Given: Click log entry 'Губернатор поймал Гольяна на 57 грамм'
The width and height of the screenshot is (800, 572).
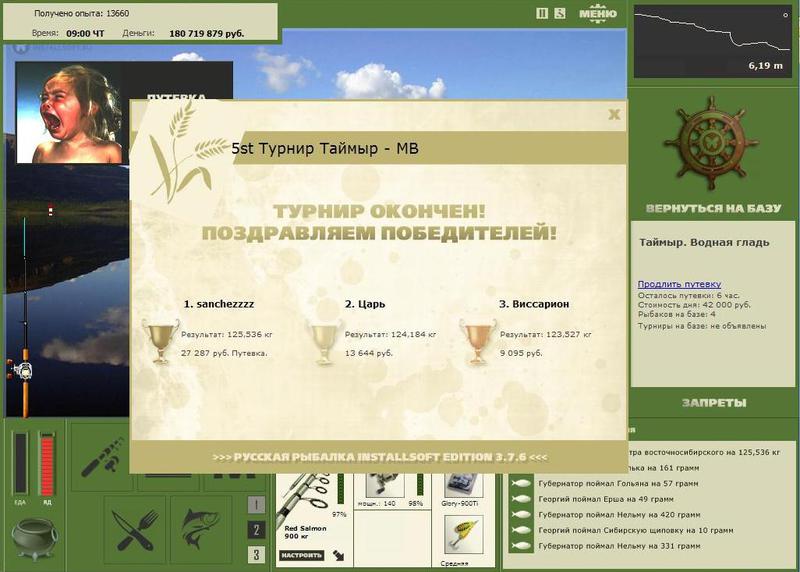Looking at the screenshot, I should (x=618, y=483).
